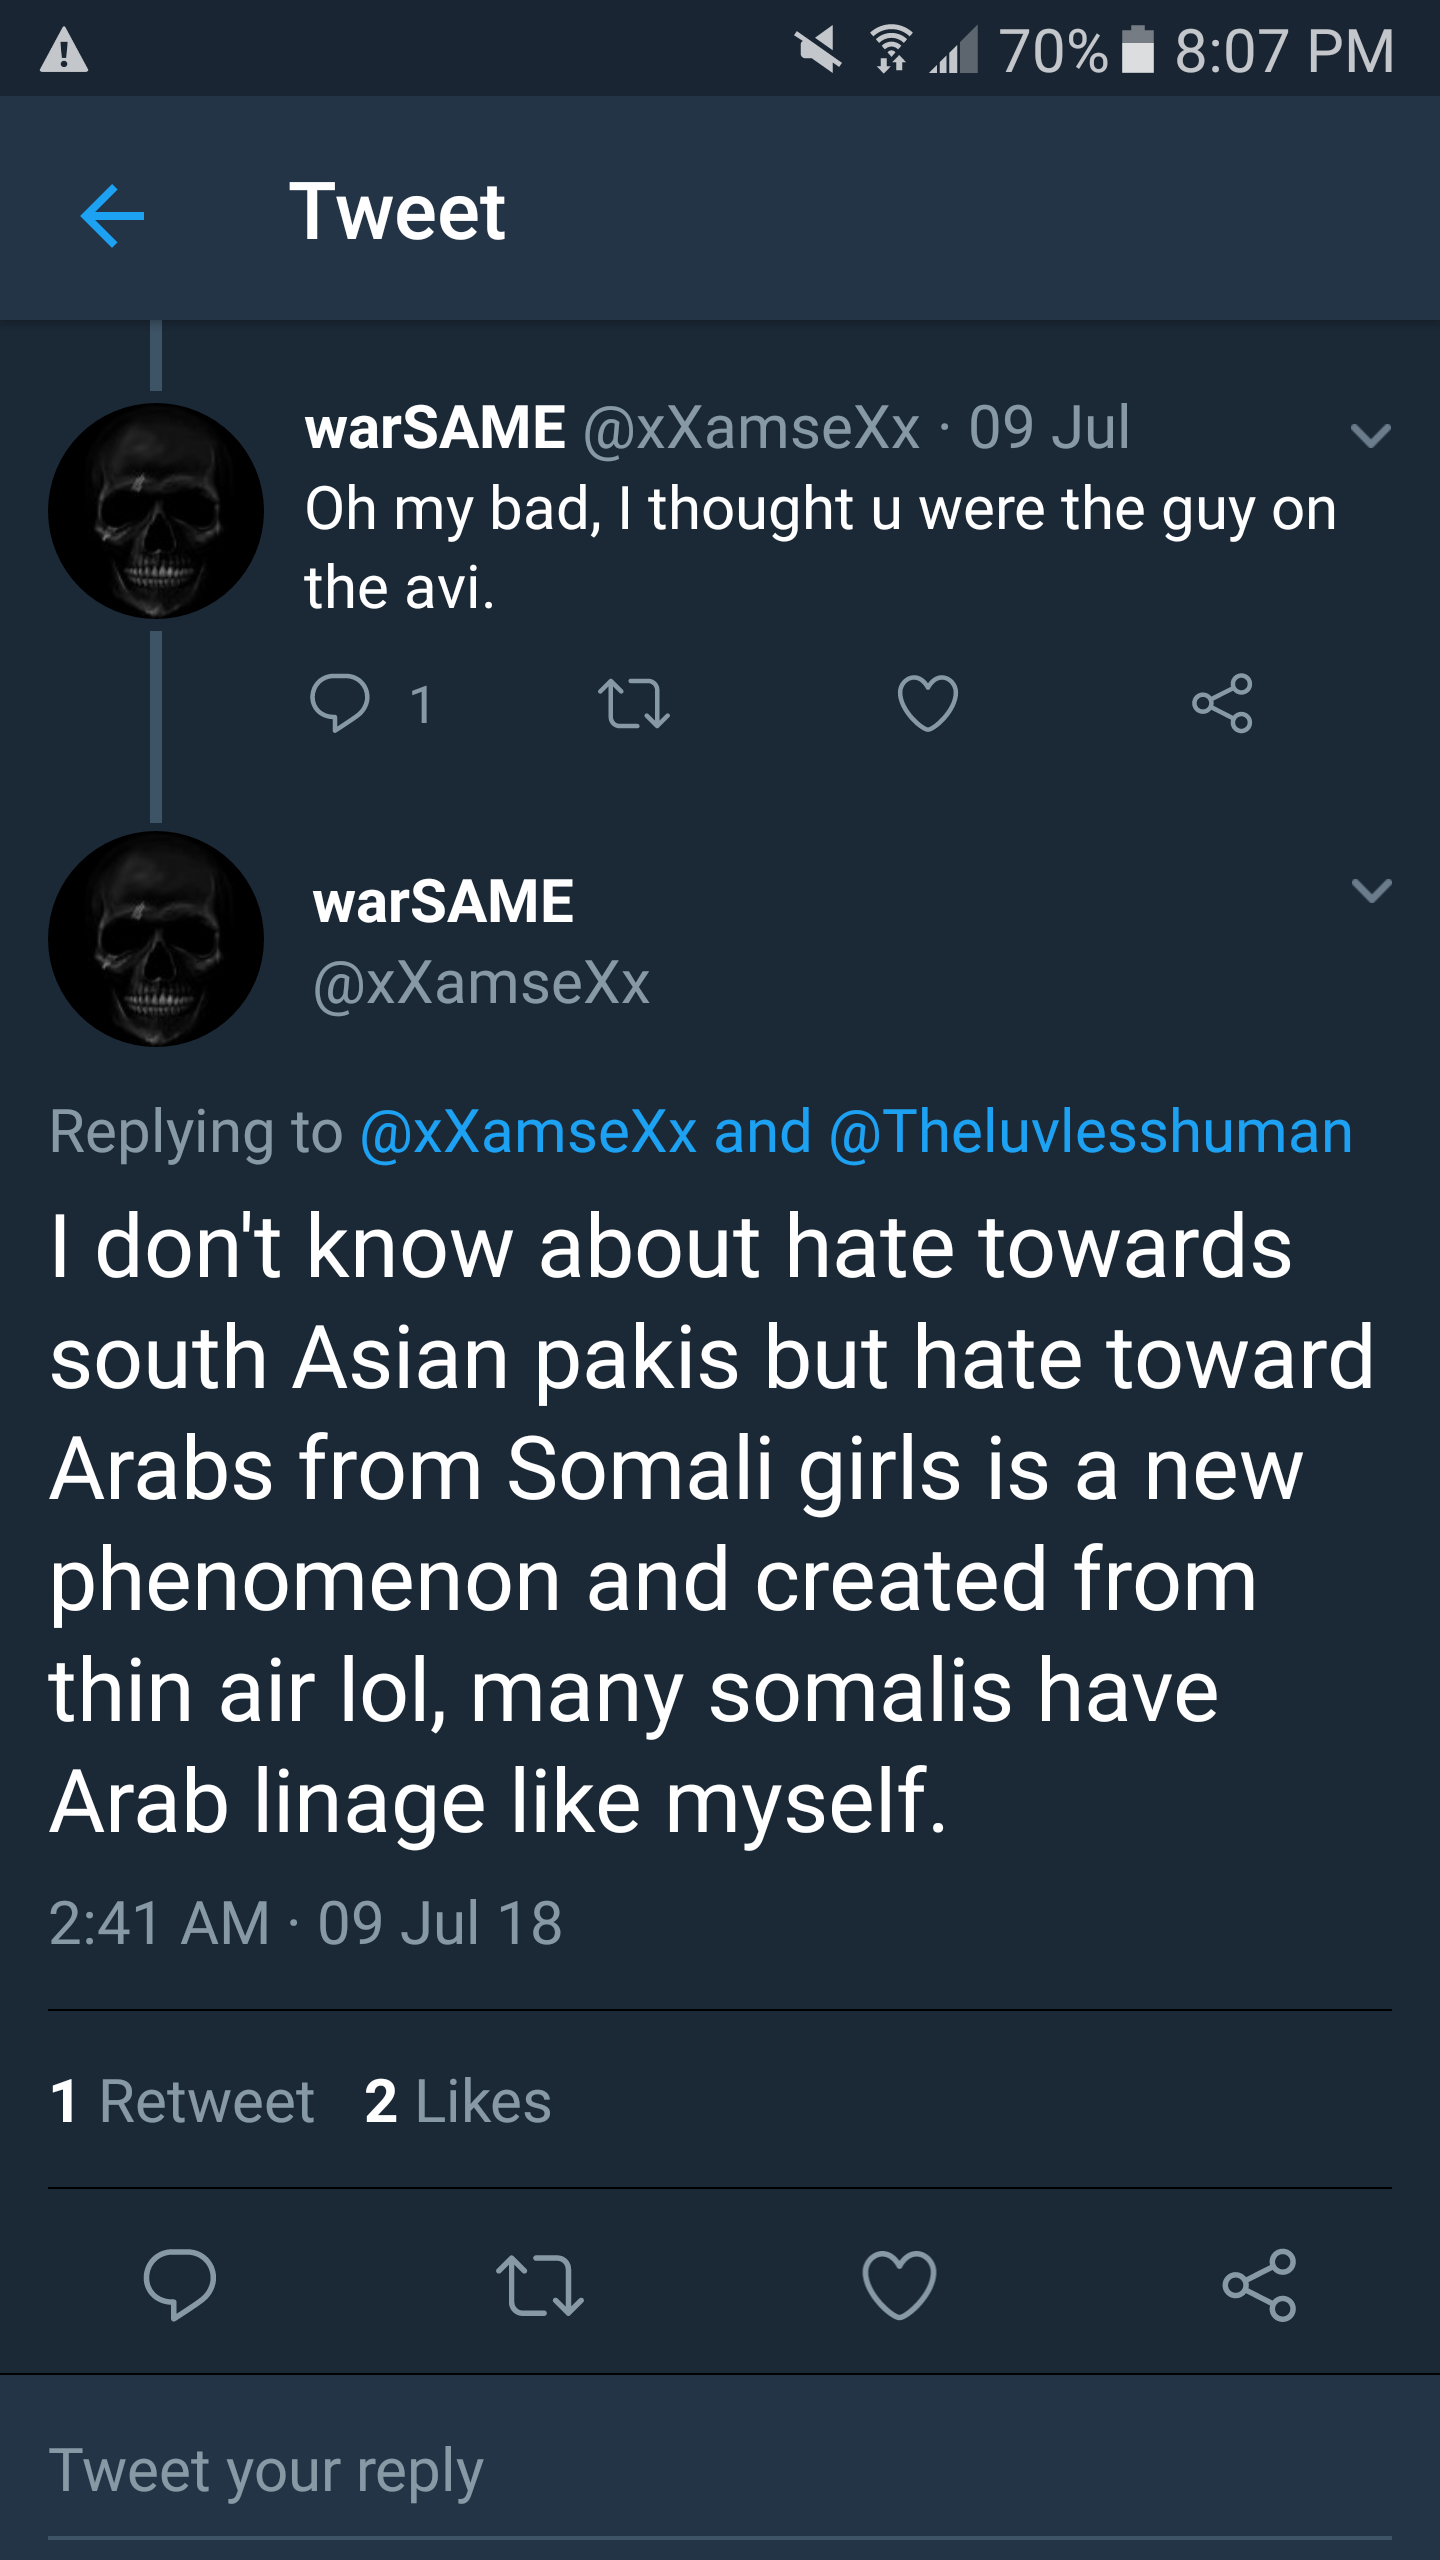Like the main tweet with heart icon
Viewport: 1440px width, 2560px height.
899,2284
